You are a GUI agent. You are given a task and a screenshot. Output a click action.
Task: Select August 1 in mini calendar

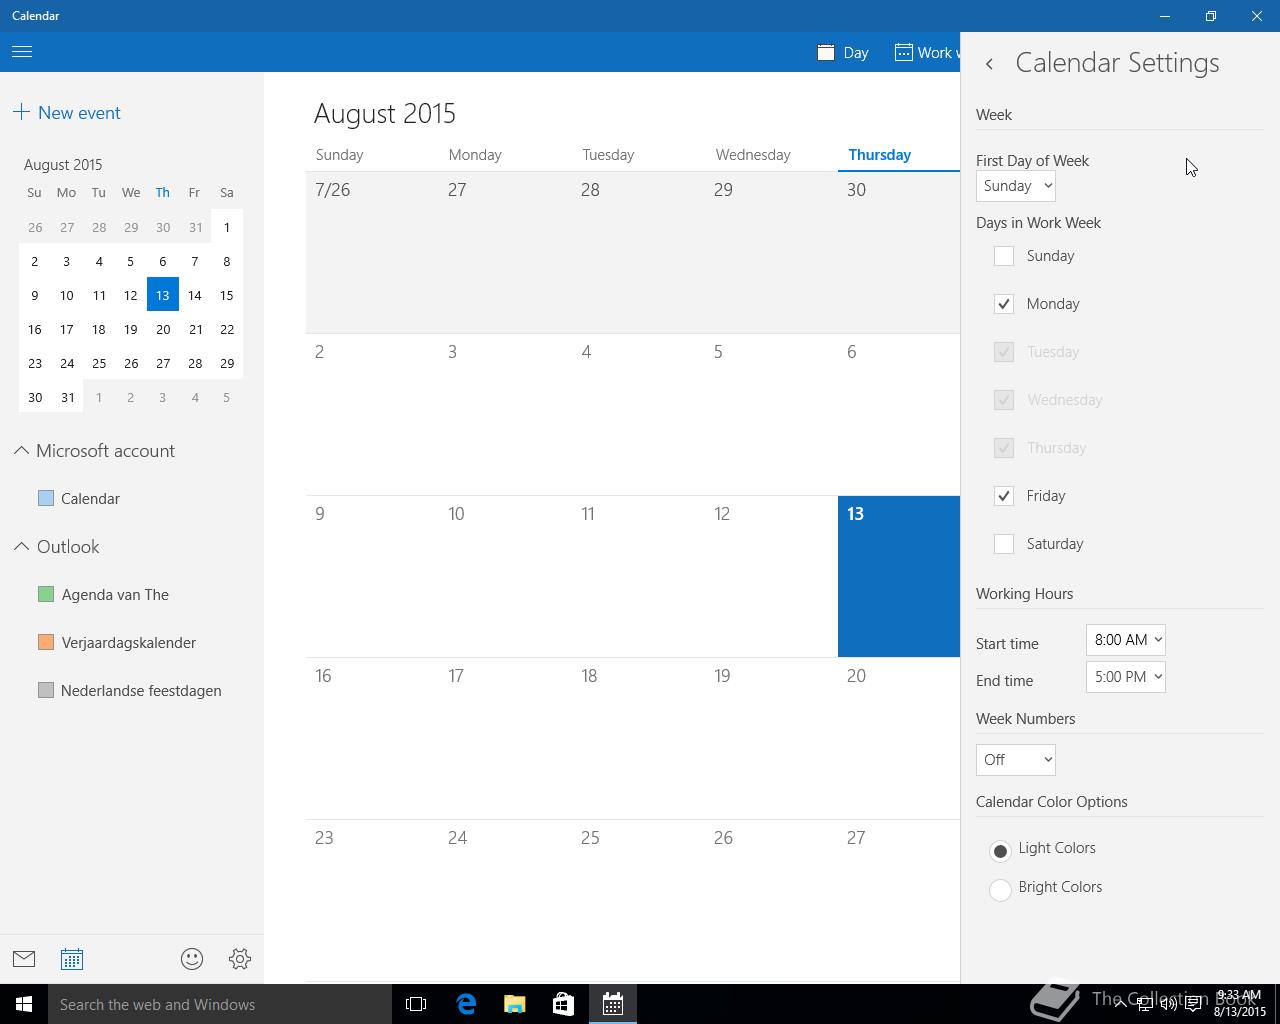[227, 227]
